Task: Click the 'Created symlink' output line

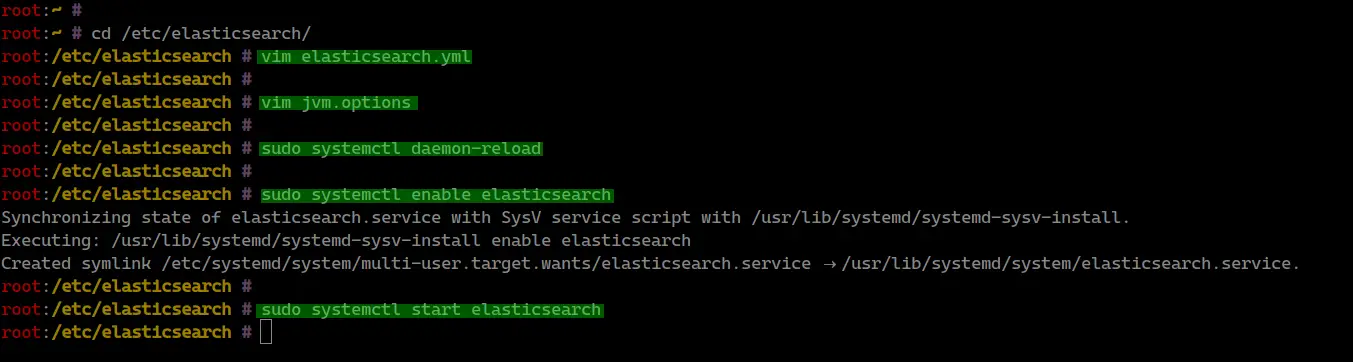Action: 651,263
